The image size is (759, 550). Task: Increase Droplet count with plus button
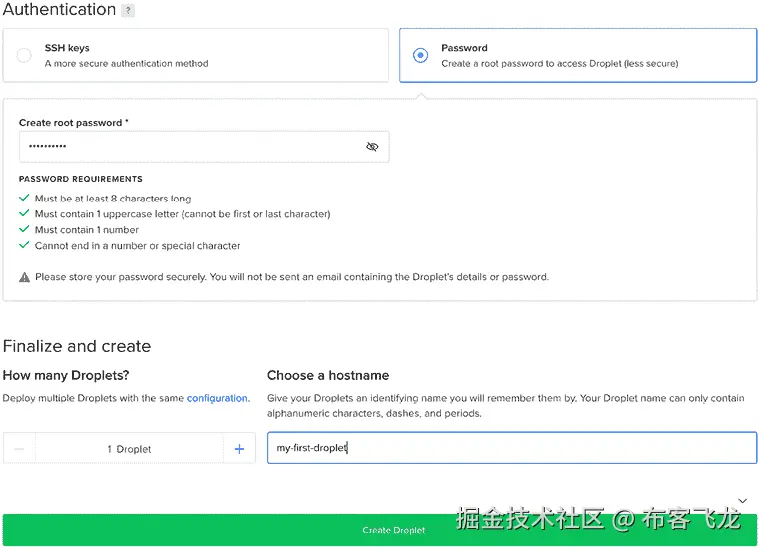[x=239, y=449]
